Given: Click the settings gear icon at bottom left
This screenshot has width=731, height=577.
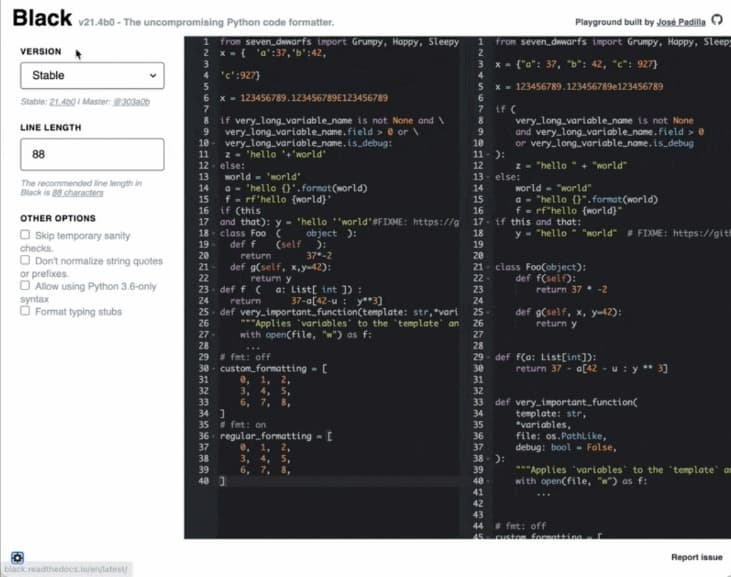Looking at the screenshot, I should click(x=17, y=557).
